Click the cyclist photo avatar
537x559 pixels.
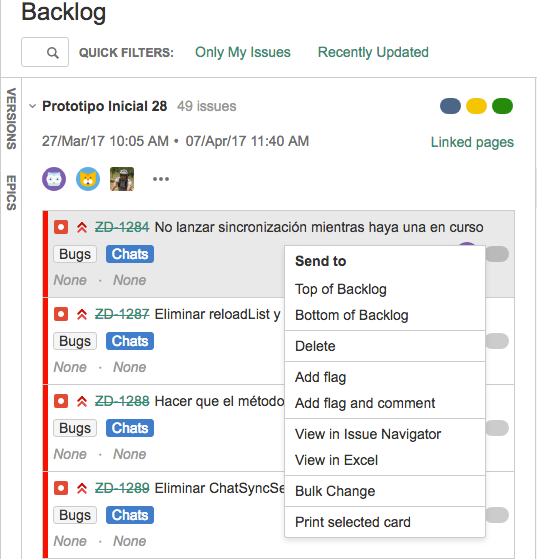[x=122, y=179]
